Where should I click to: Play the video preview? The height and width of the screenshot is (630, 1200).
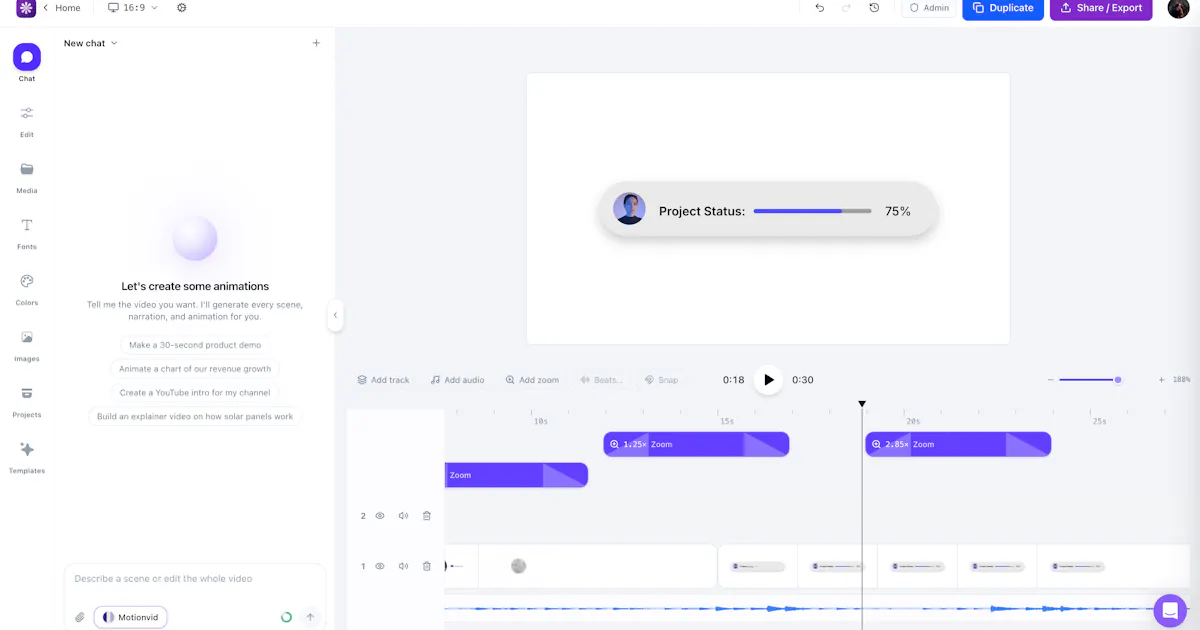tap(768, 380)
